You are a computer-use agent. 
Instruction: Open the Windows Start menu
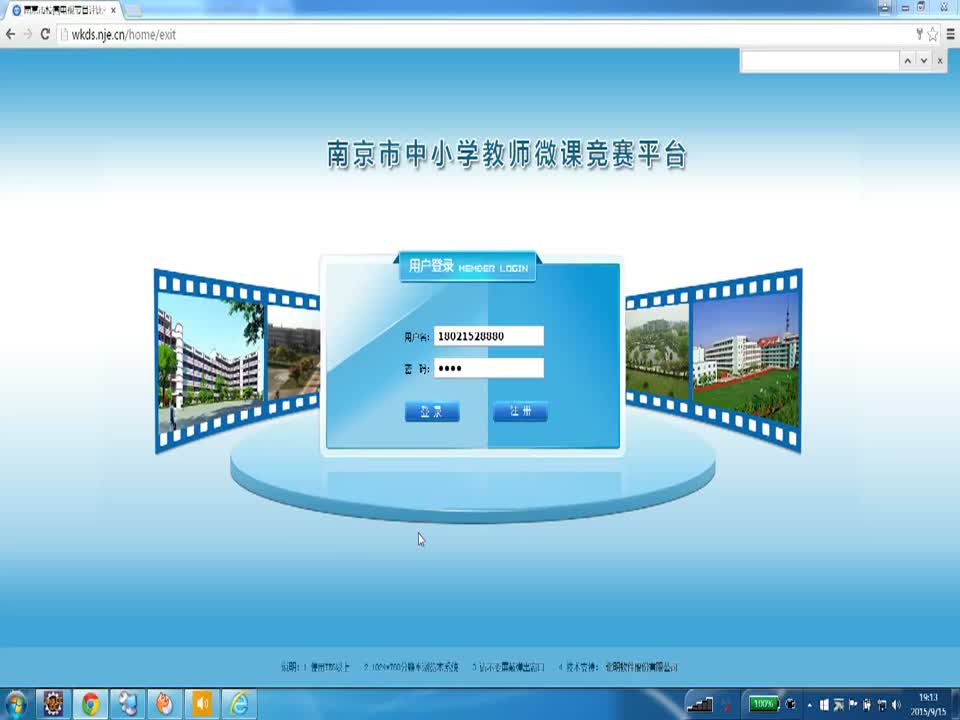(x=15, y=704)
